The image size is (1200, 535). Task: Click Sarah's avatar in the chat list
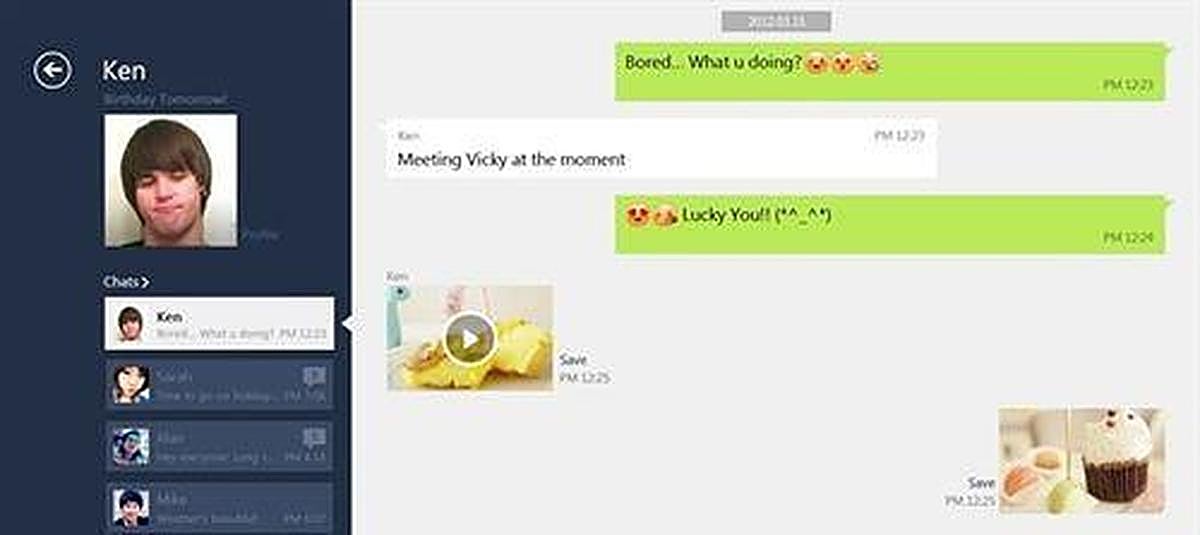click(x=131, y=384)
